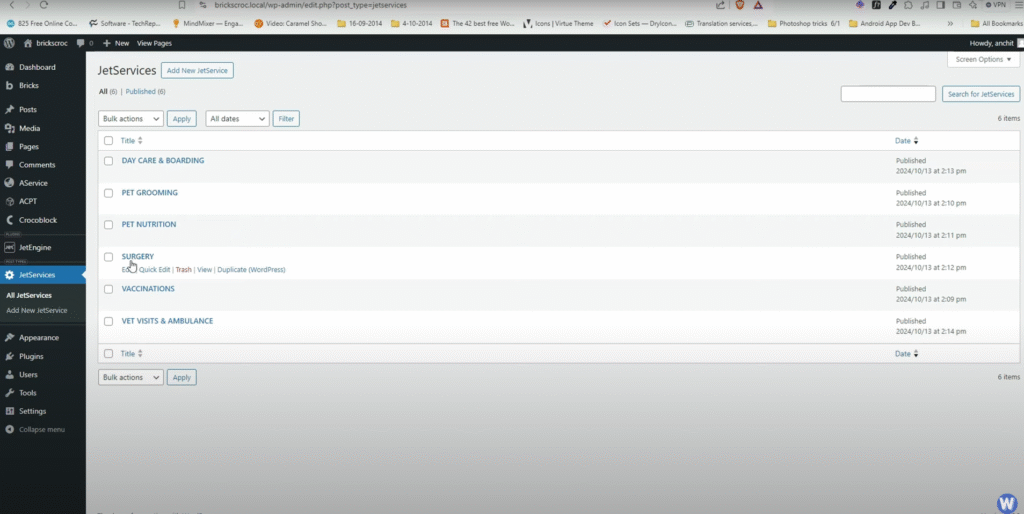The width and height of the screenshot is (1024, 514).
Task: Sort by Title in table footer
Action: [x=131, y=353]
